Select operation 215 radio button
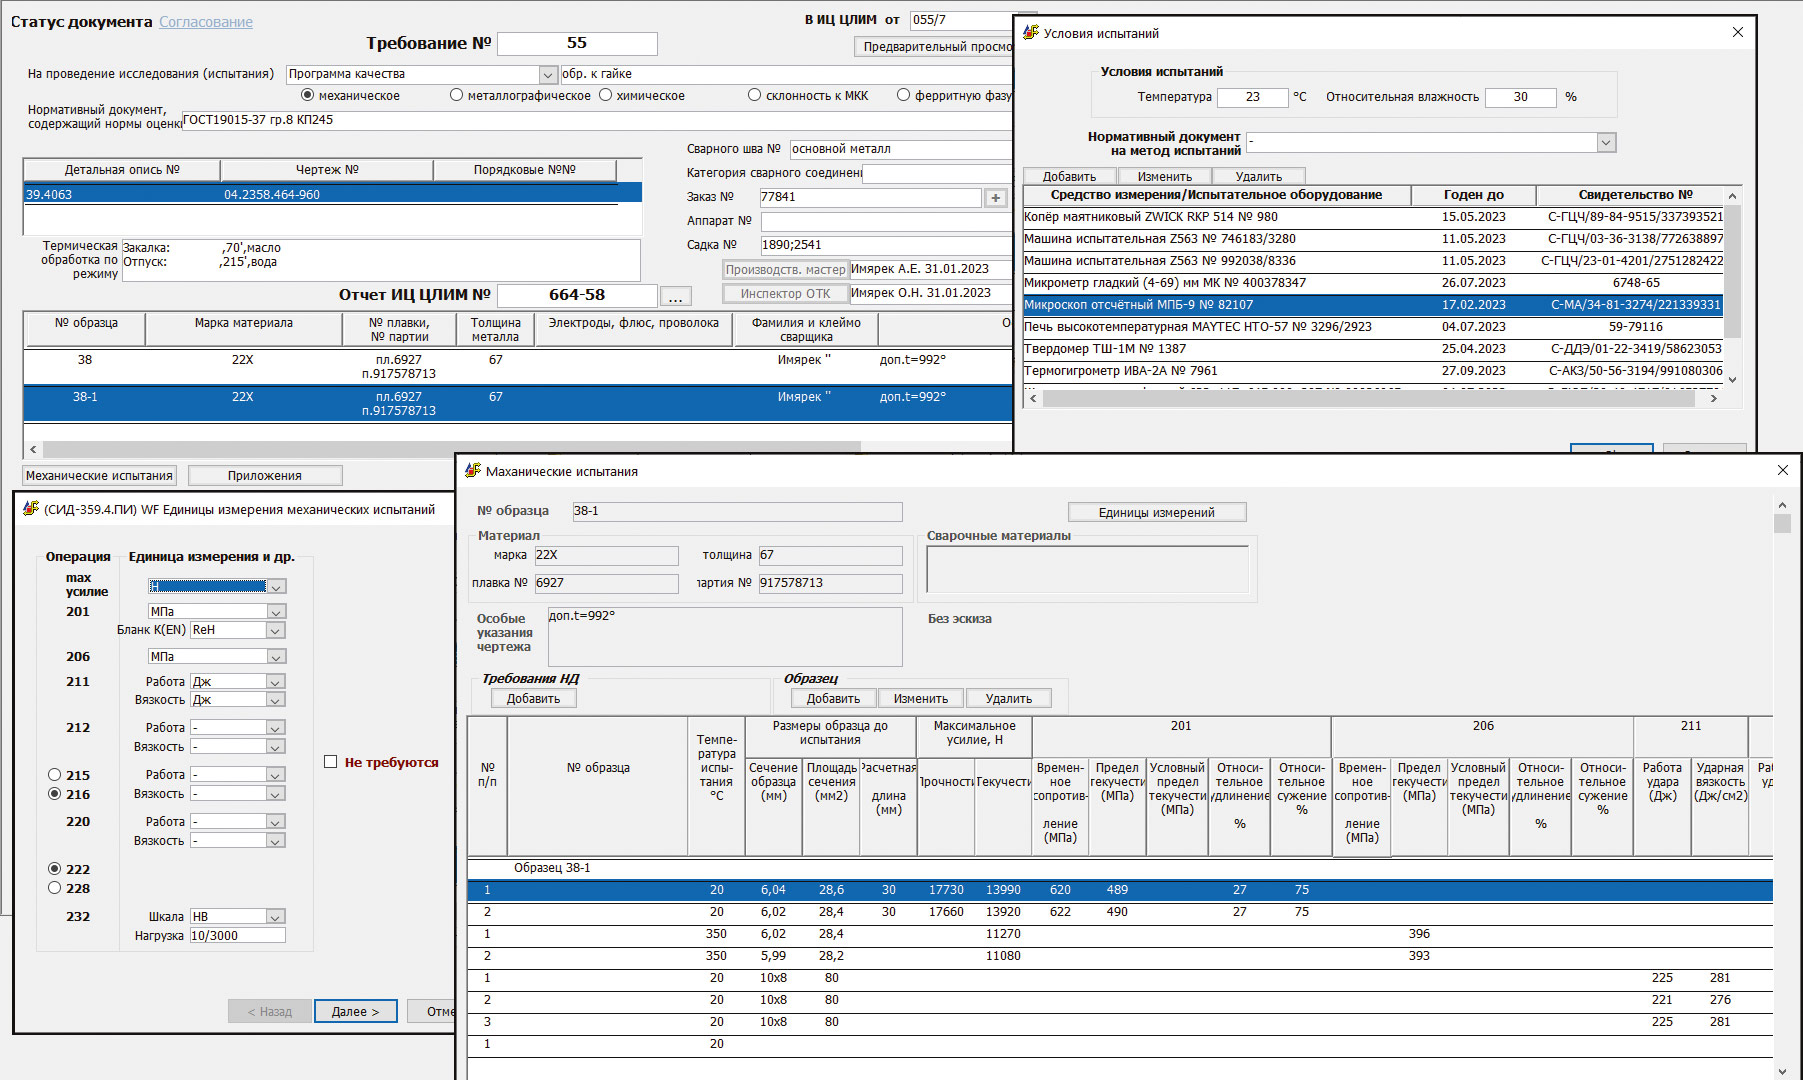The width and height of the screenshot is (1803, 1080). (x=55, y=775)
